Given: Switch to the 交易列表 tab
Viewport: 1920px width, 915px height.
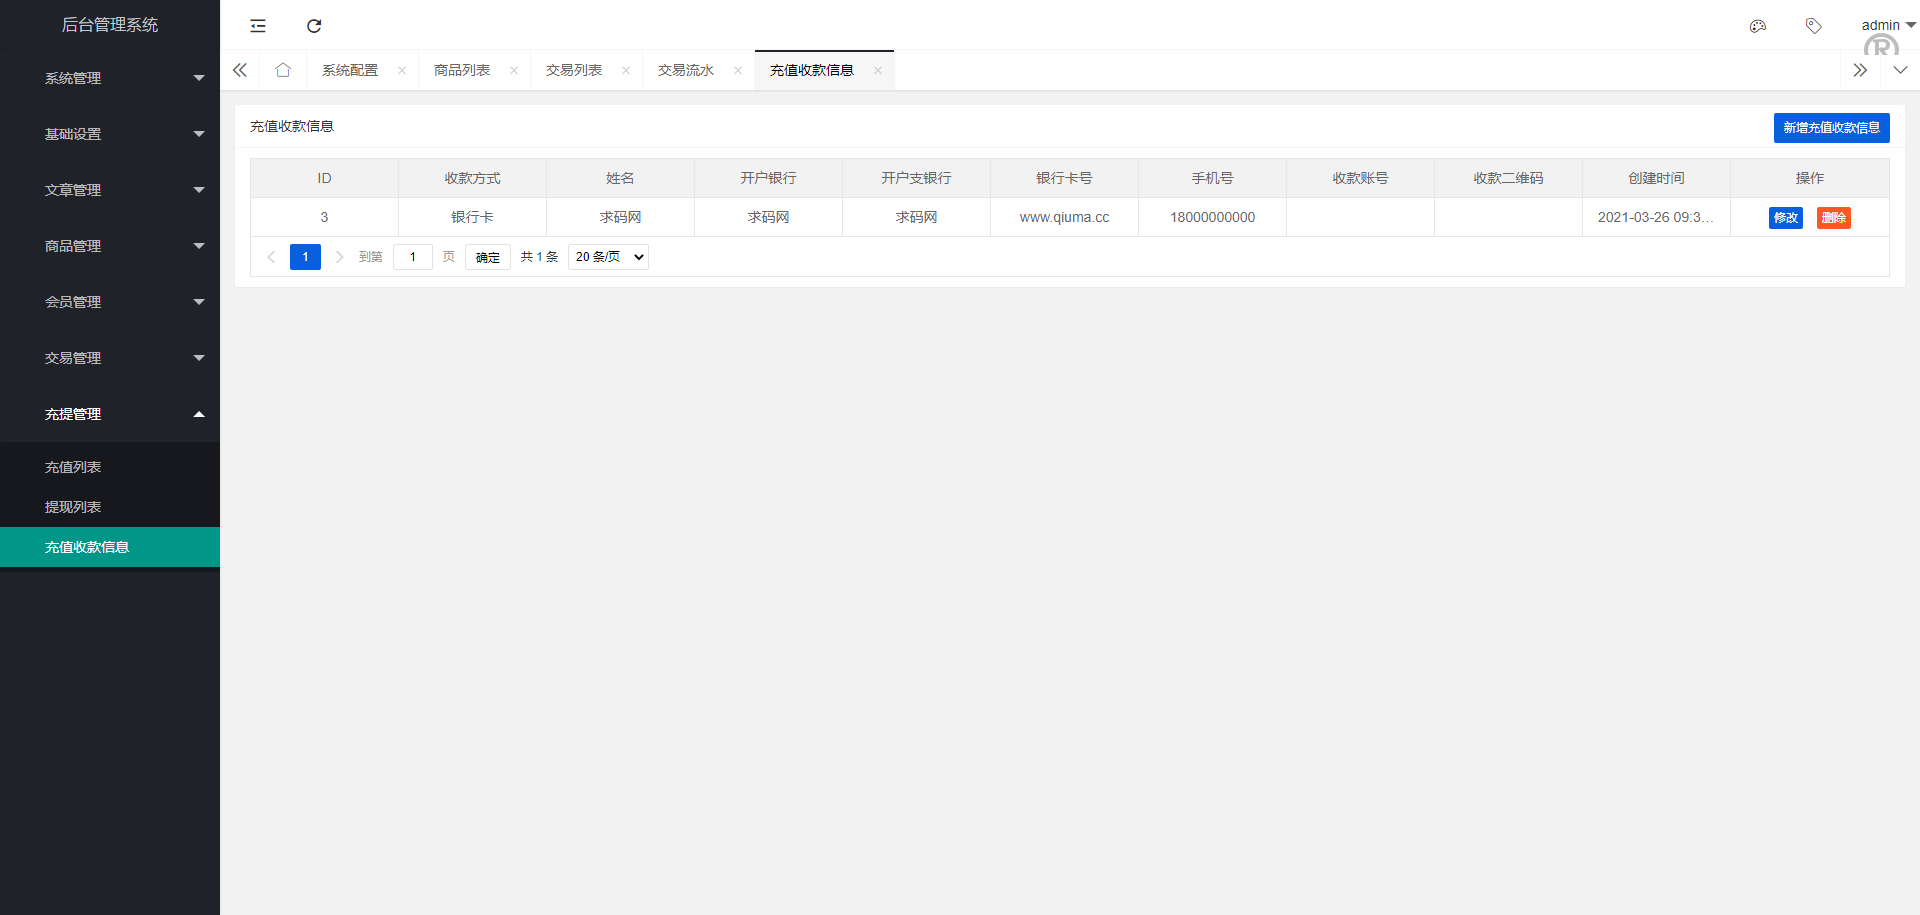Looking at the screenshot, I should point(574,70).
